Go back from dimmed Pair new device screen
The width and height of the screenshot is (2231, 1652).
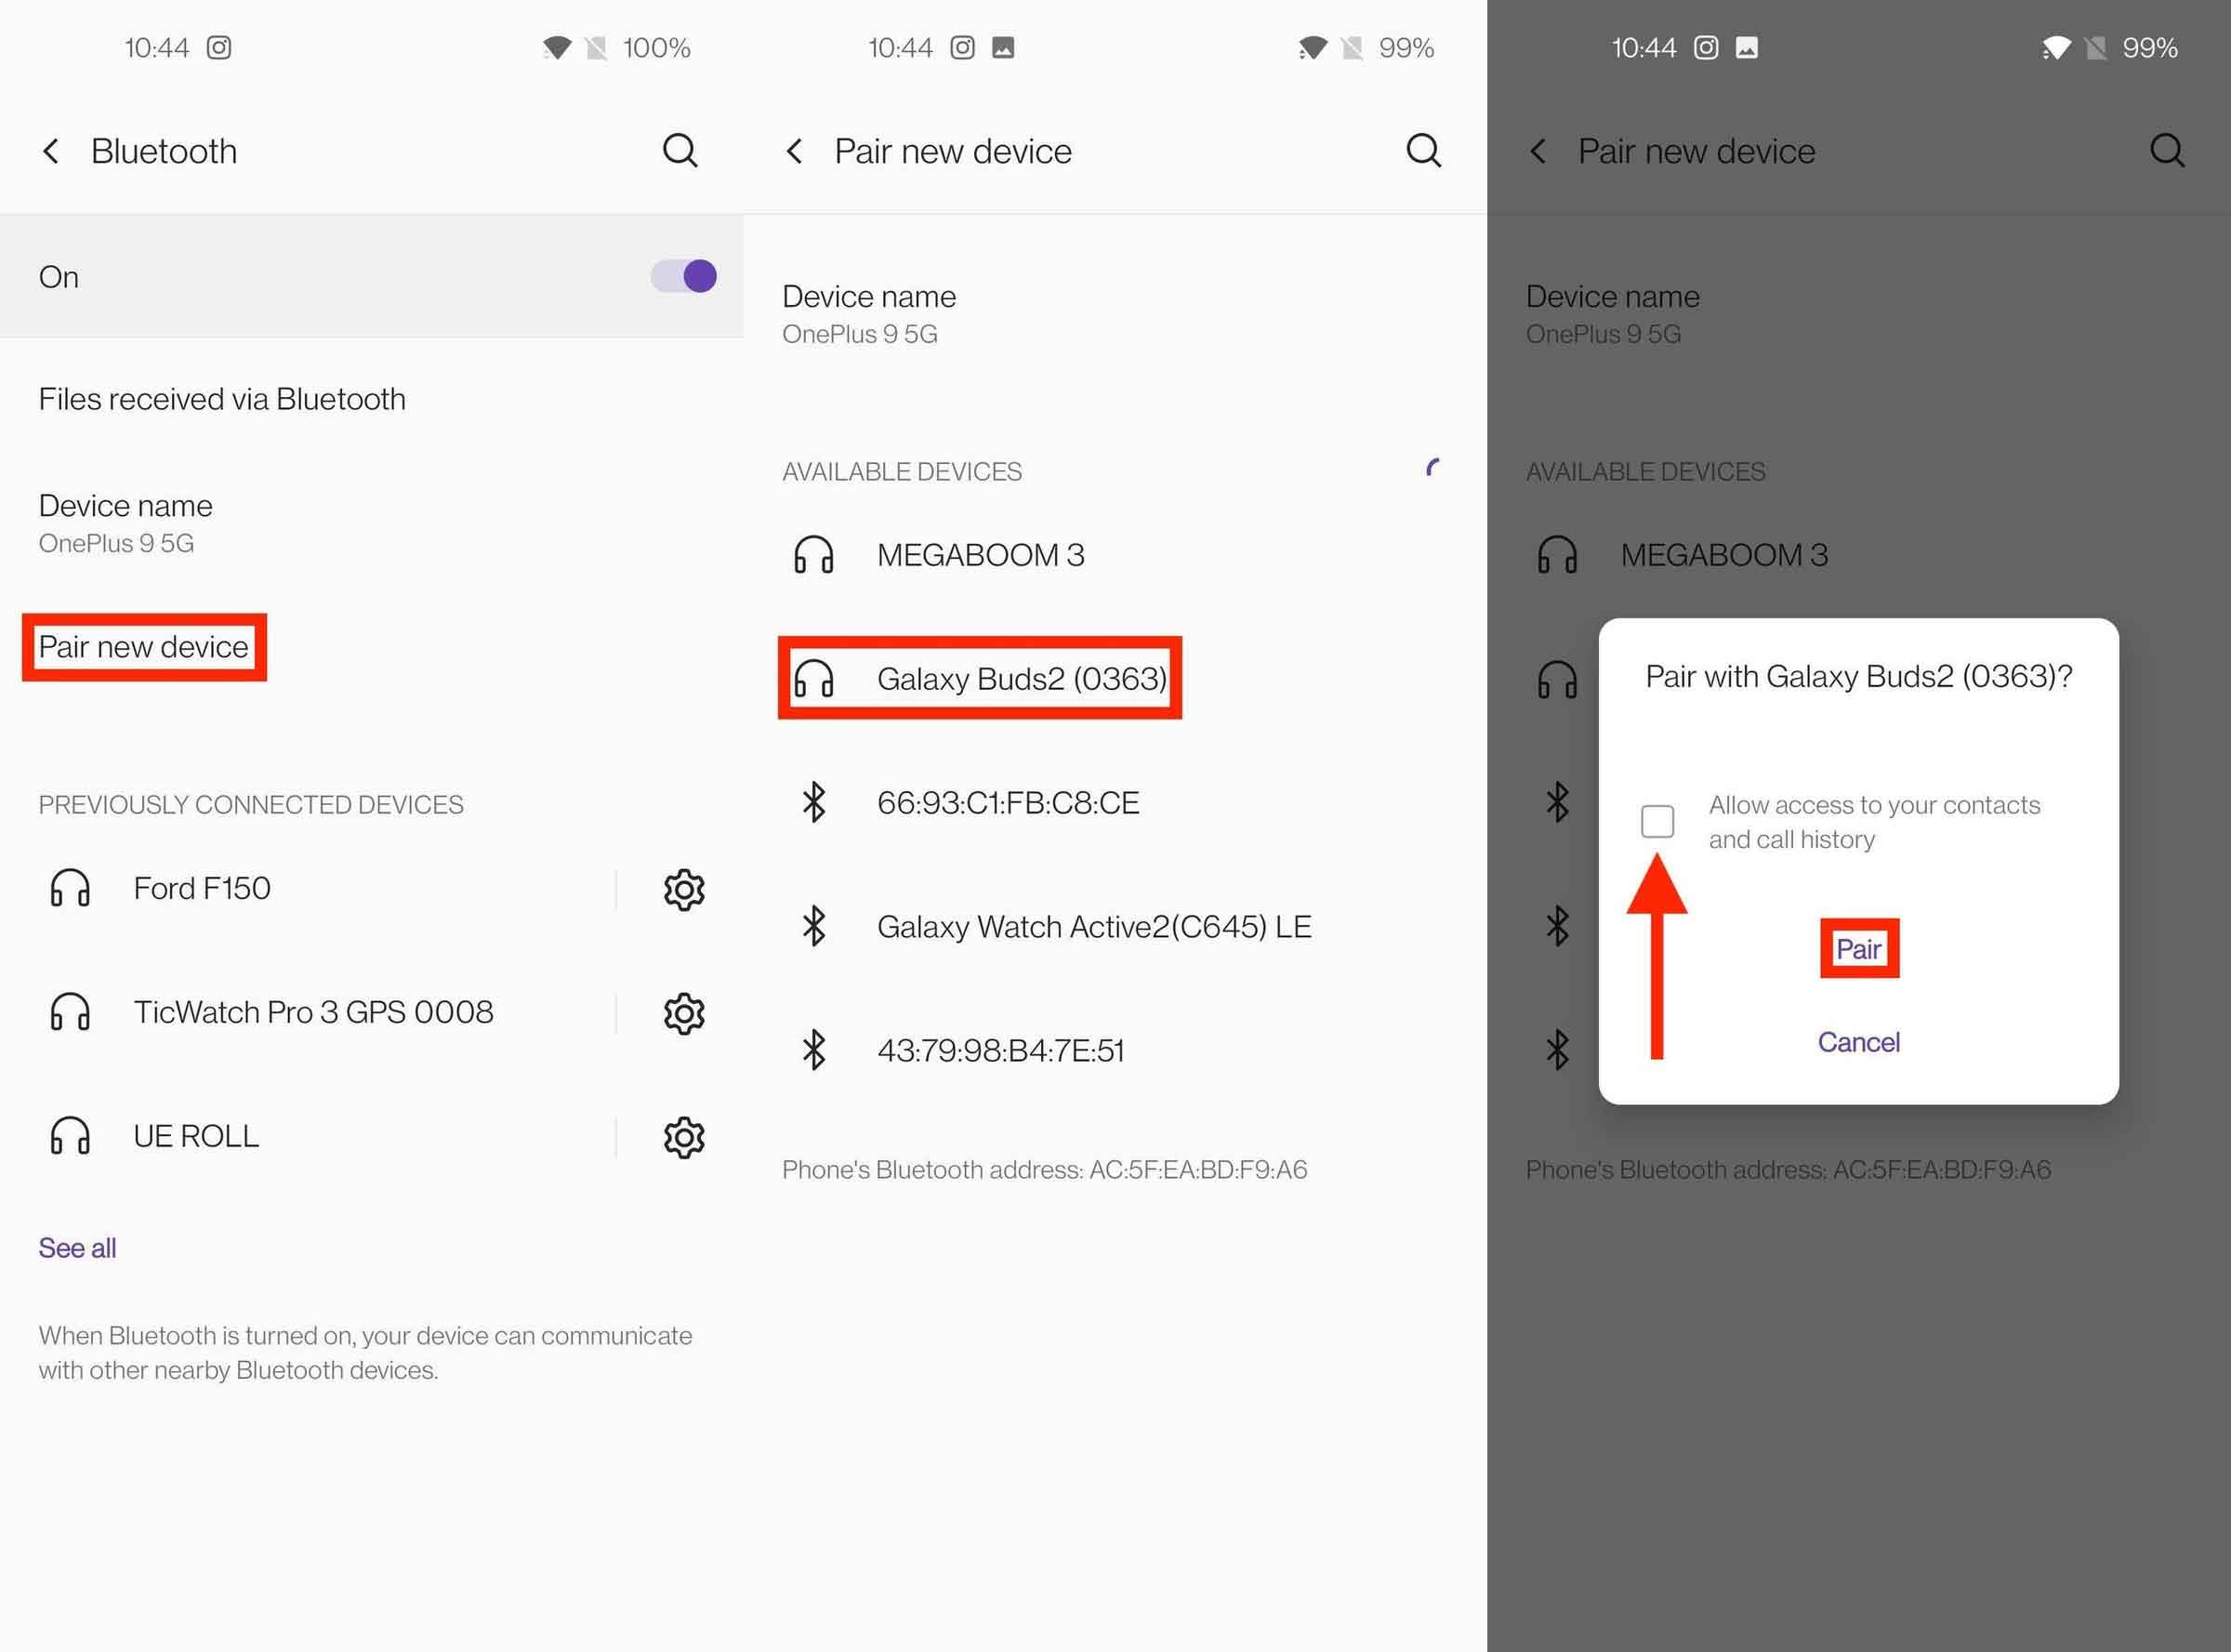tap(1538, 151)
